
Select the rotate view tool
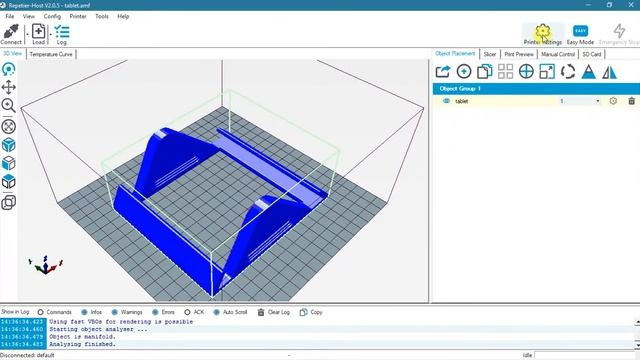(9, 69)
